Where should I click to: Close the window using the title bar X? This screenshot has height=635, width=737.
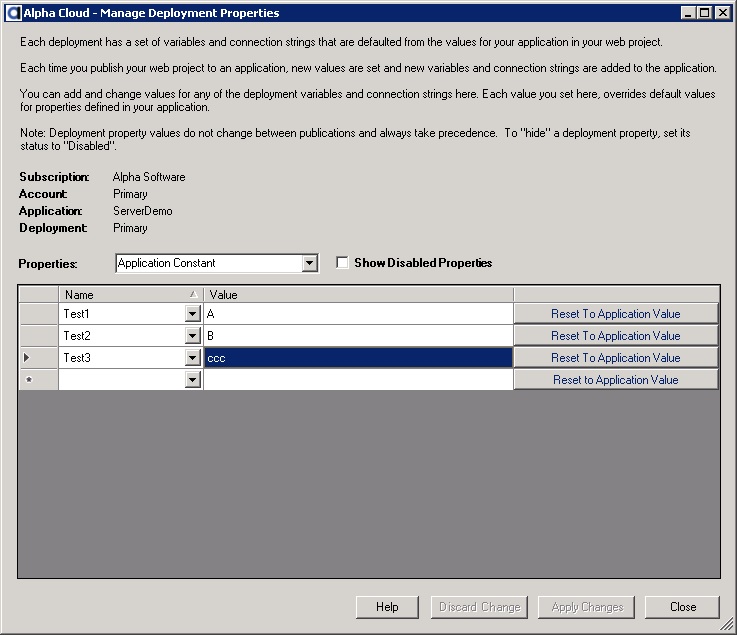[722, 13]
